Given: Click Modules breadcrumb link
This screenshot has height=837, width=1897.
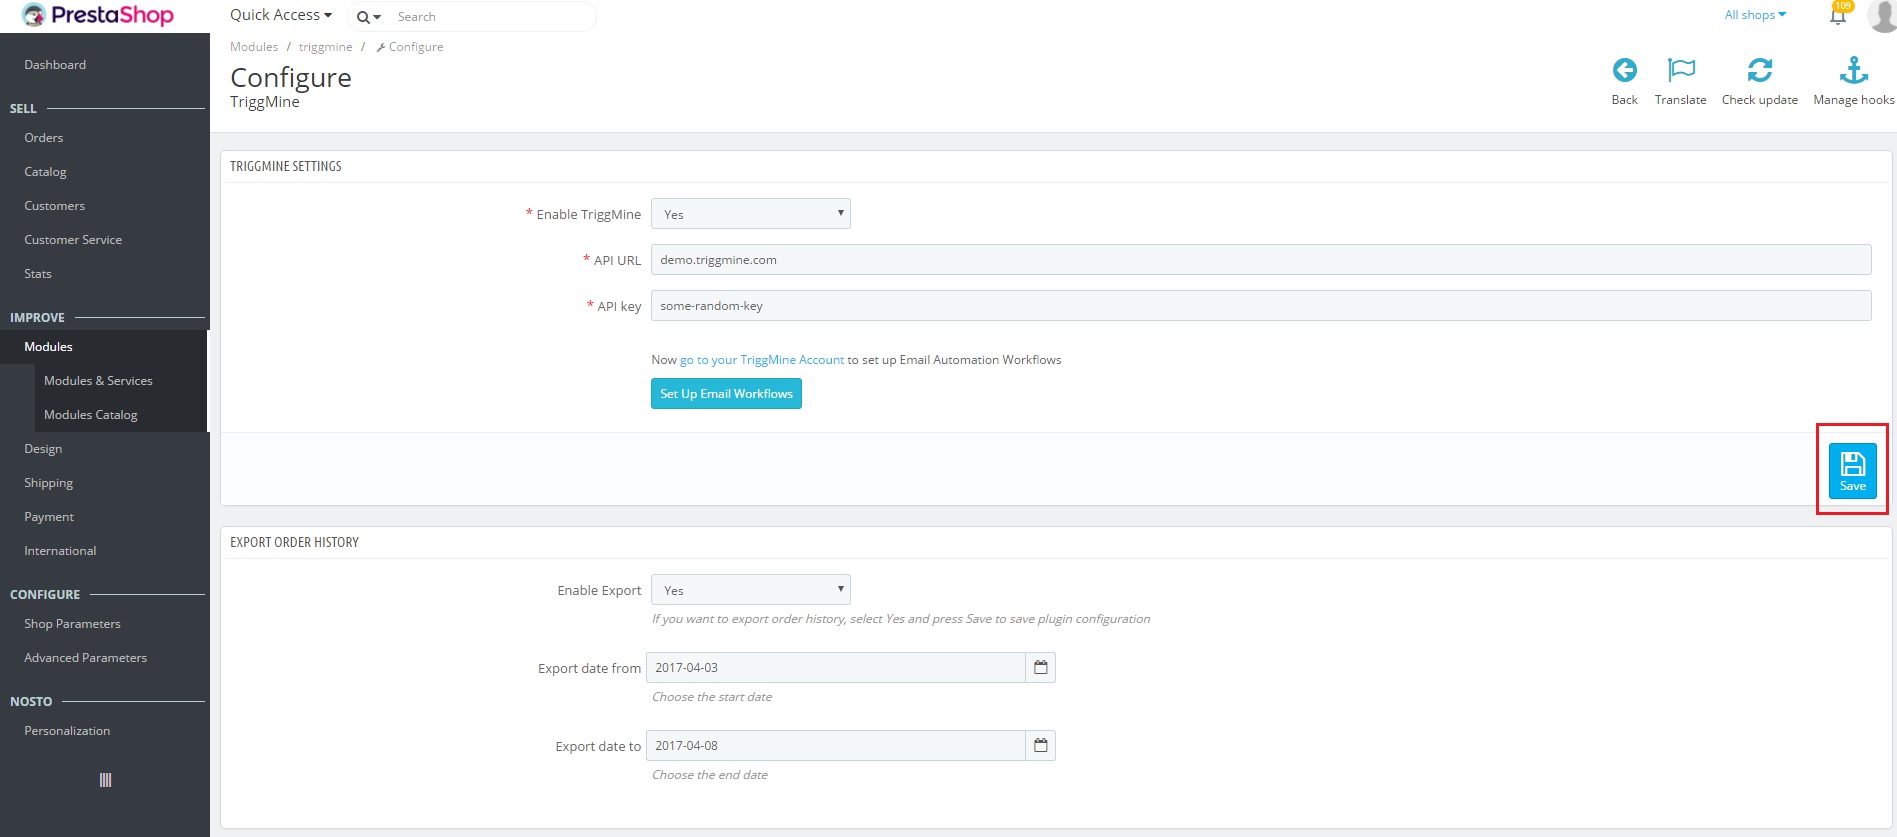Looking at the screenshot, I should point(254,47).
